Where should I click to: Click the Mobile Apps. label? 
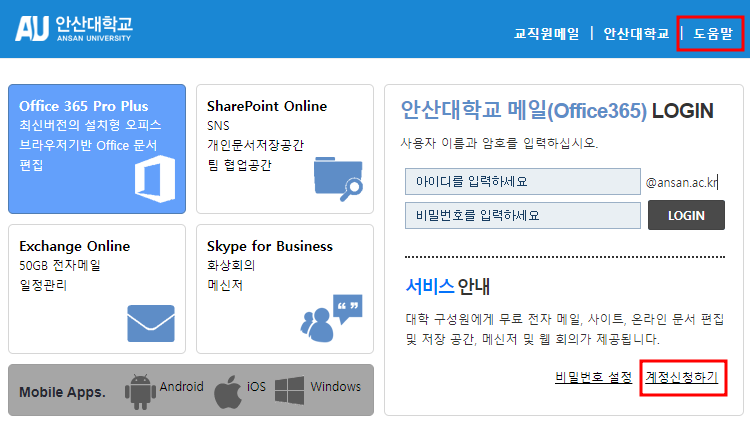click(62, 392)
